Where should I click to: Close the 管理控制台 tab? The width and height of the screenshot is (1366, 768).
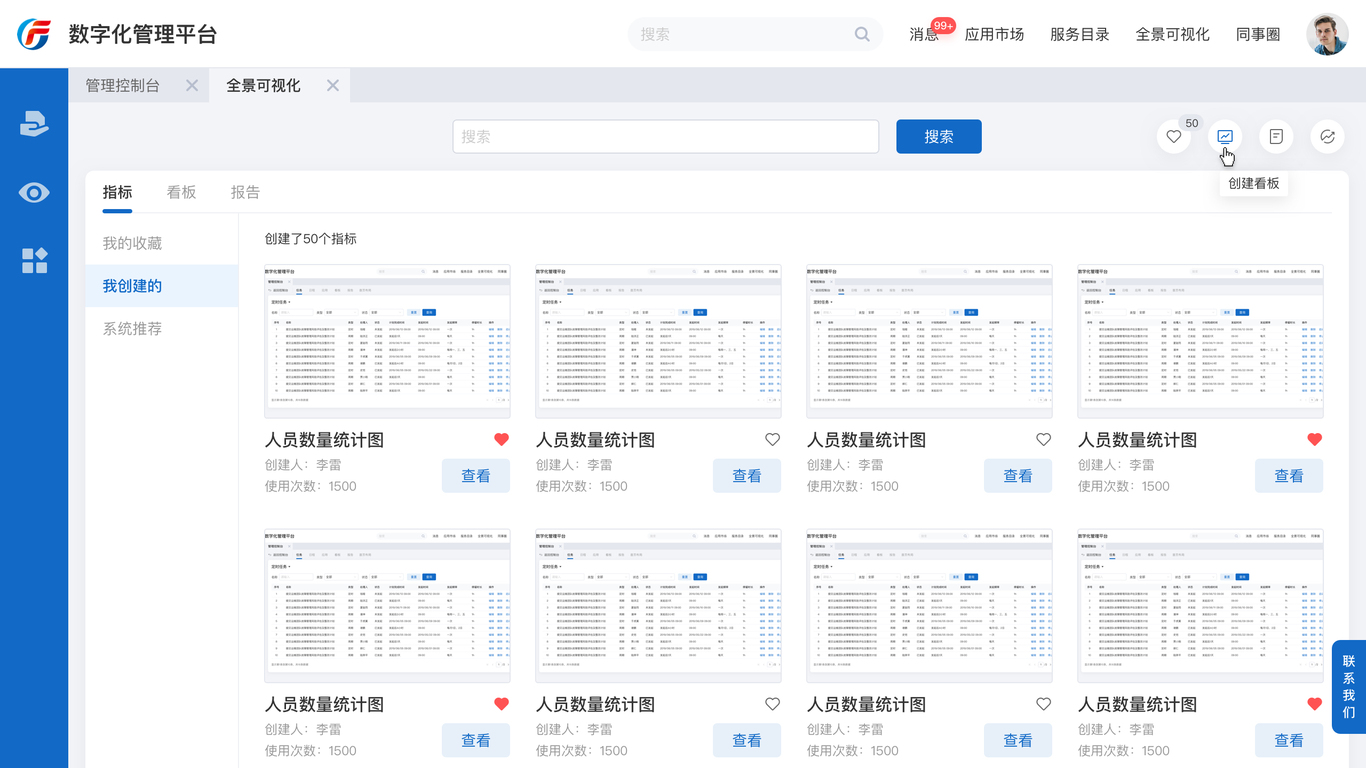click(x=192, y=85)
